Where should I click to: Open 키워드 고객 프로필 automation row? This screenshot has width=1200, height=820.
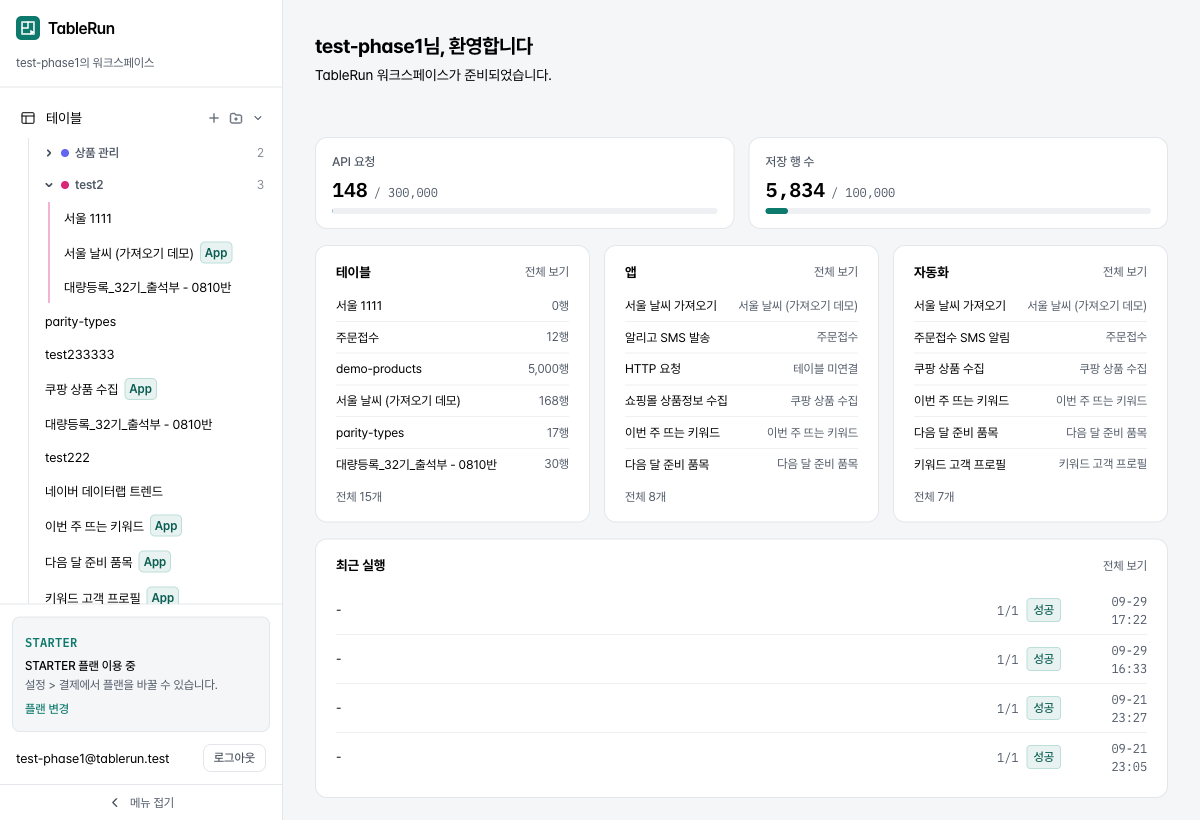1030,464
